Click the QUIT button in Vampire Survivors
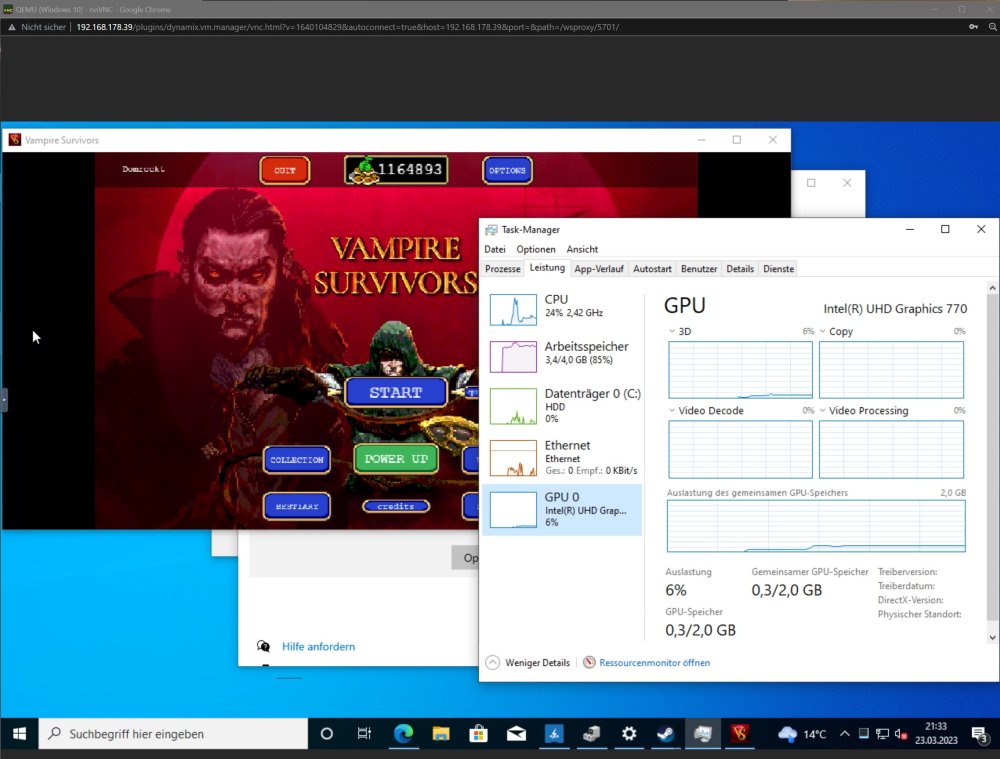 pyautogui.click(x=284, y=170)
